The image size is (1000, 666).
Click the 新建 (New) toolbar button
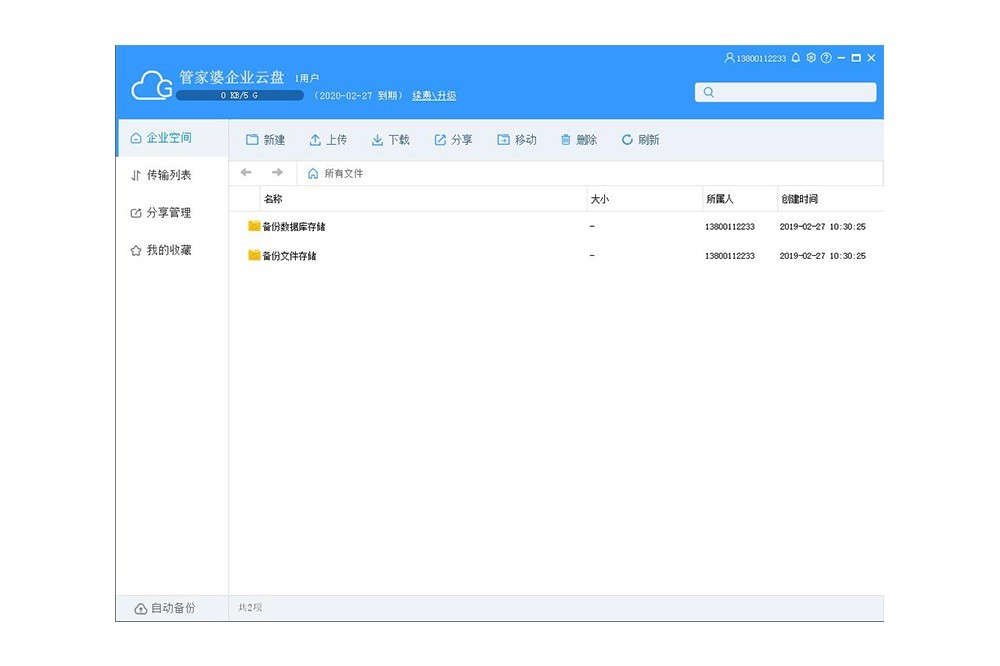pos(266,140)
